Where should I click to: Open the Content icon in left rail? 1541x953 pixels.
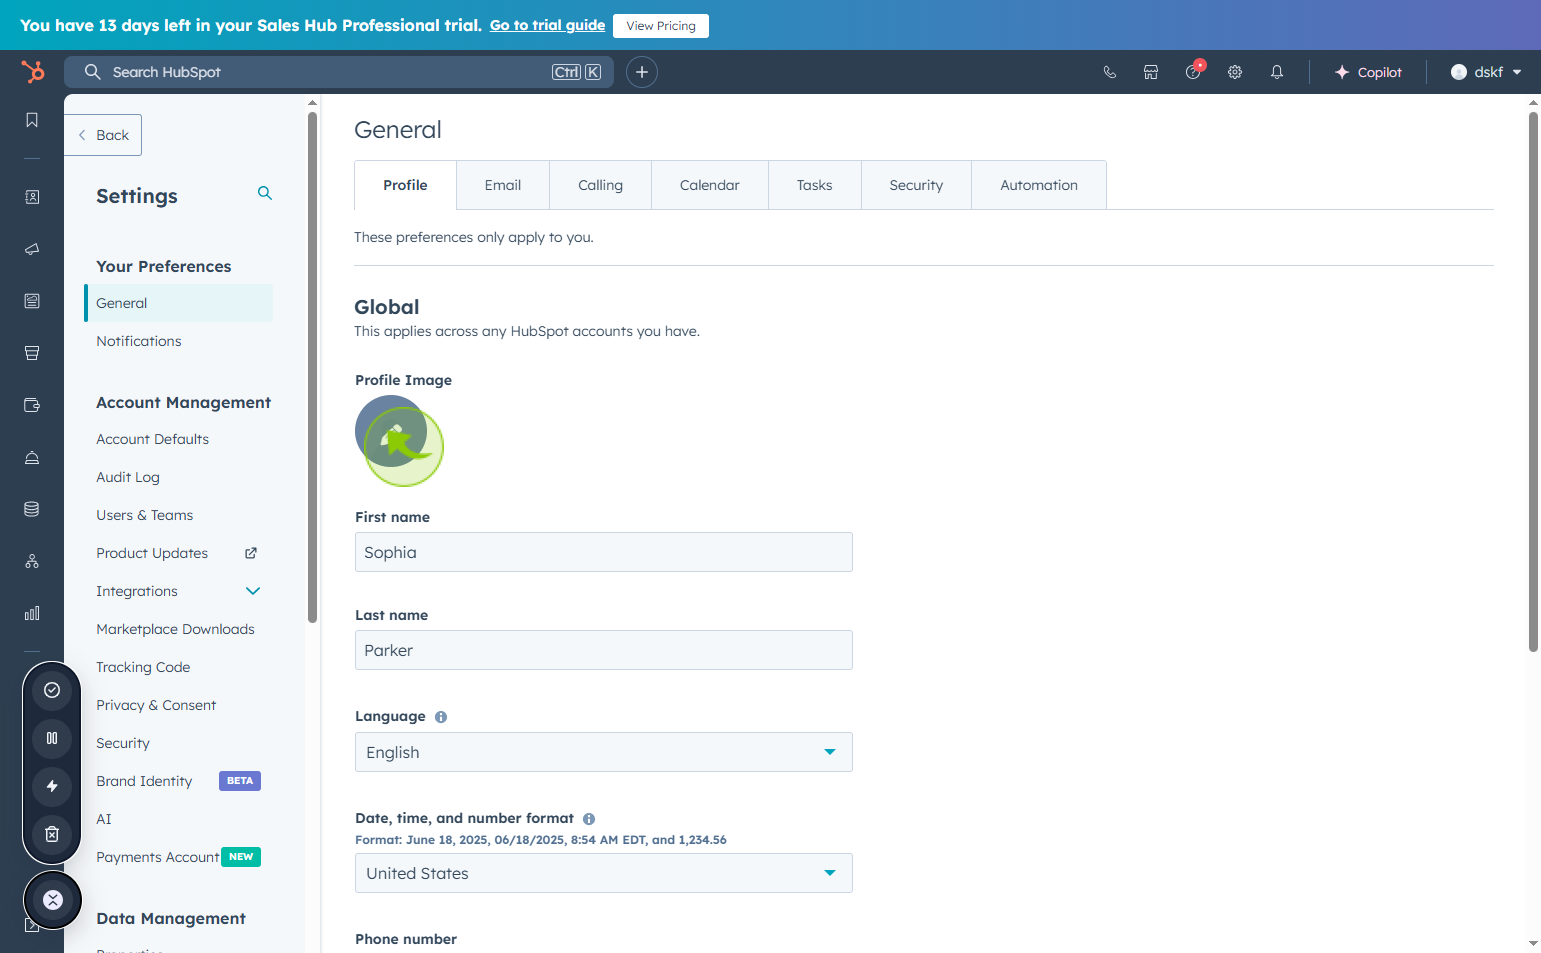pos(32,301)
